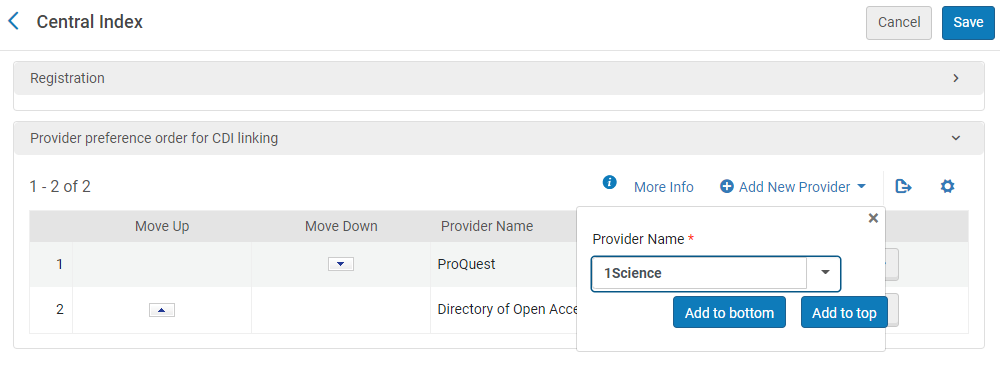Move ProQuest down with arrow button
The width and height of the screenshot is (1000, 366).
click(x=341, y=265)
